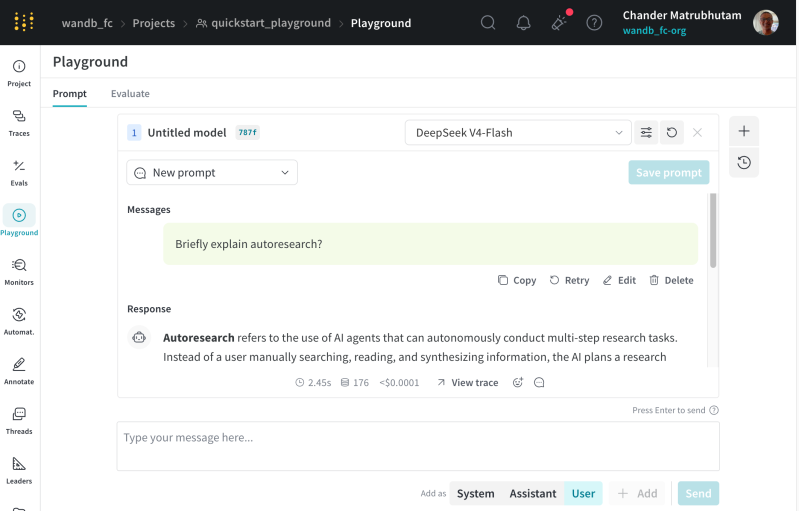Click the 'Briefly explain autoresearch?' message
This screenshot has width=799, height=511.
[x=431, y=244]
